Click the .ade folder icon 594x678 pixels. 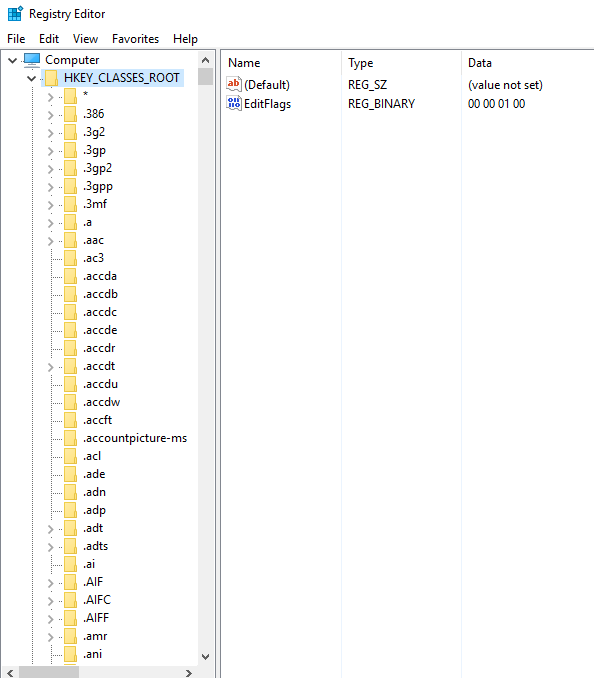(70, 474)
